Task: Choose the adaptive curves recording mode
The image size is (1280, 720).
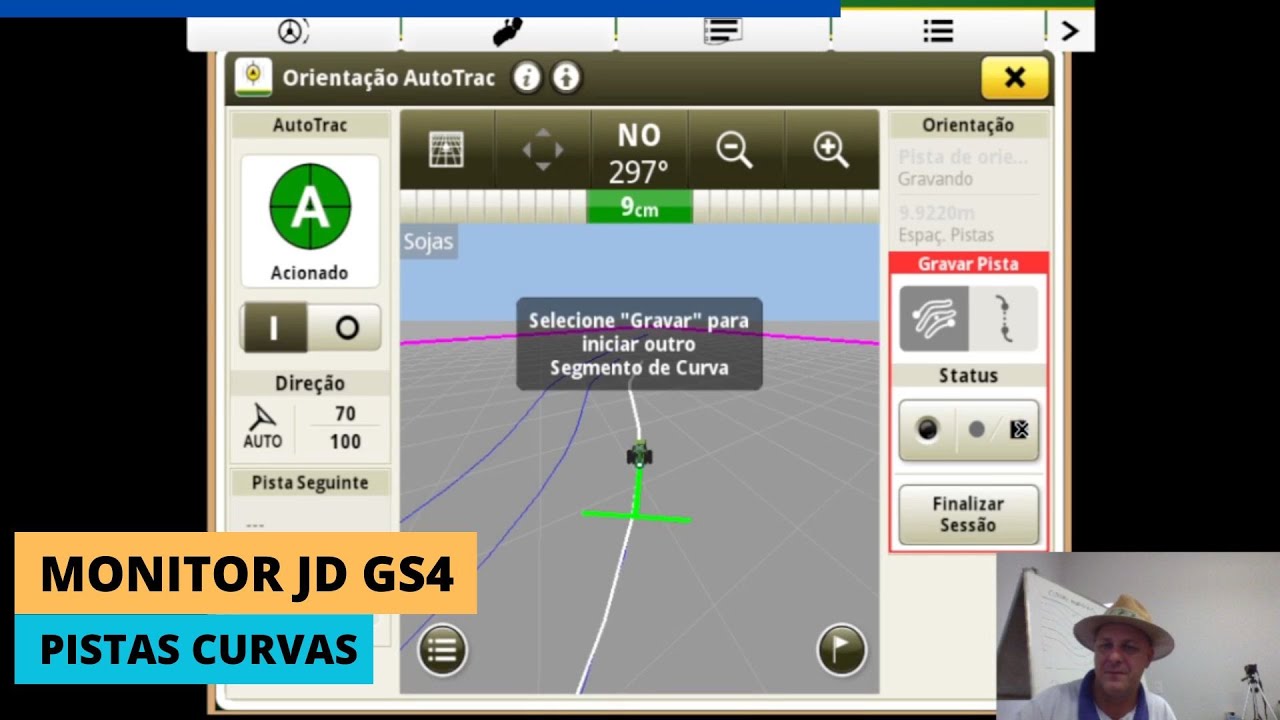Action: [934, 319]
